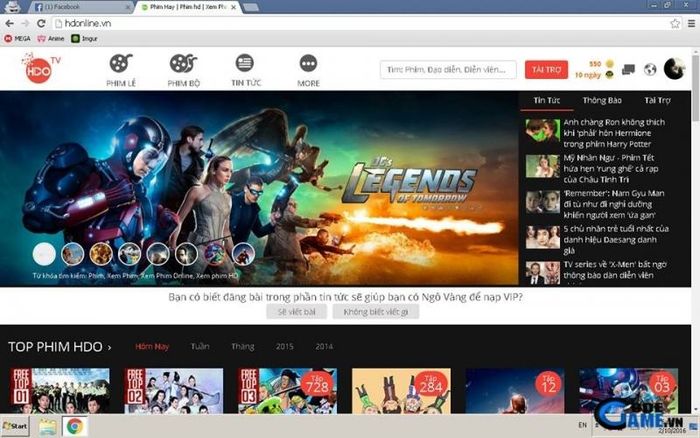700x438 pixels.
Task: Select the fifth carousel thumbnail circle
Action: 158,254
